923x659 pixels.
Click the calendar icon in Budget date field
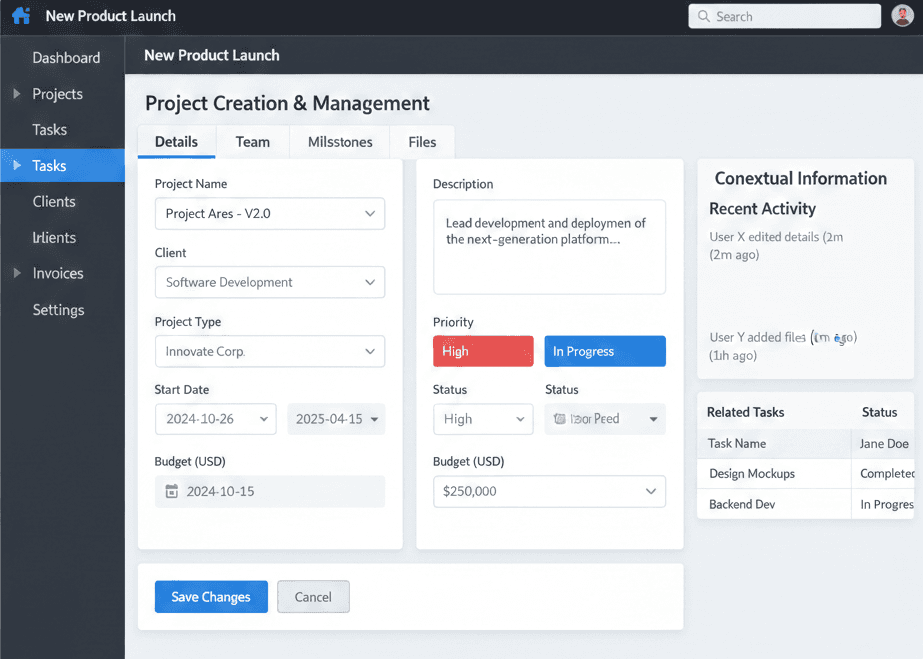click(171, 491)
